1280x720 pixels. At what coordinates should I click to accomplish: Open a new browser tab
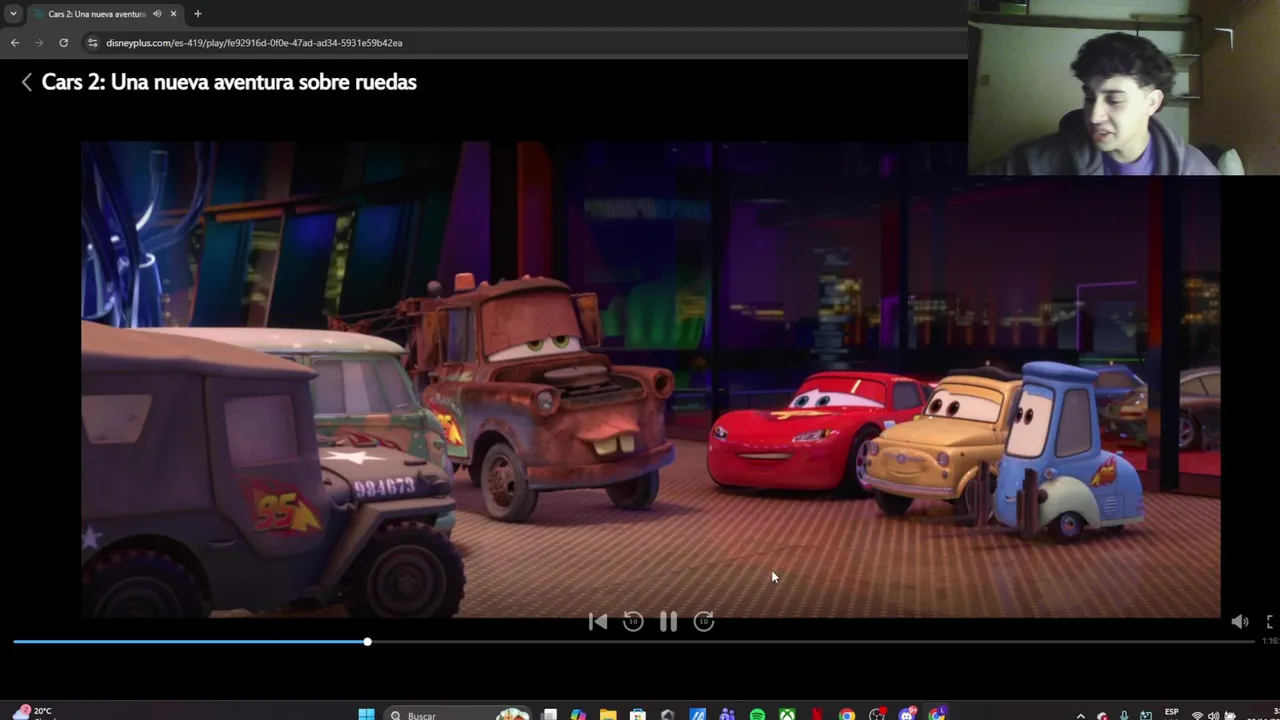coord(197,14)
